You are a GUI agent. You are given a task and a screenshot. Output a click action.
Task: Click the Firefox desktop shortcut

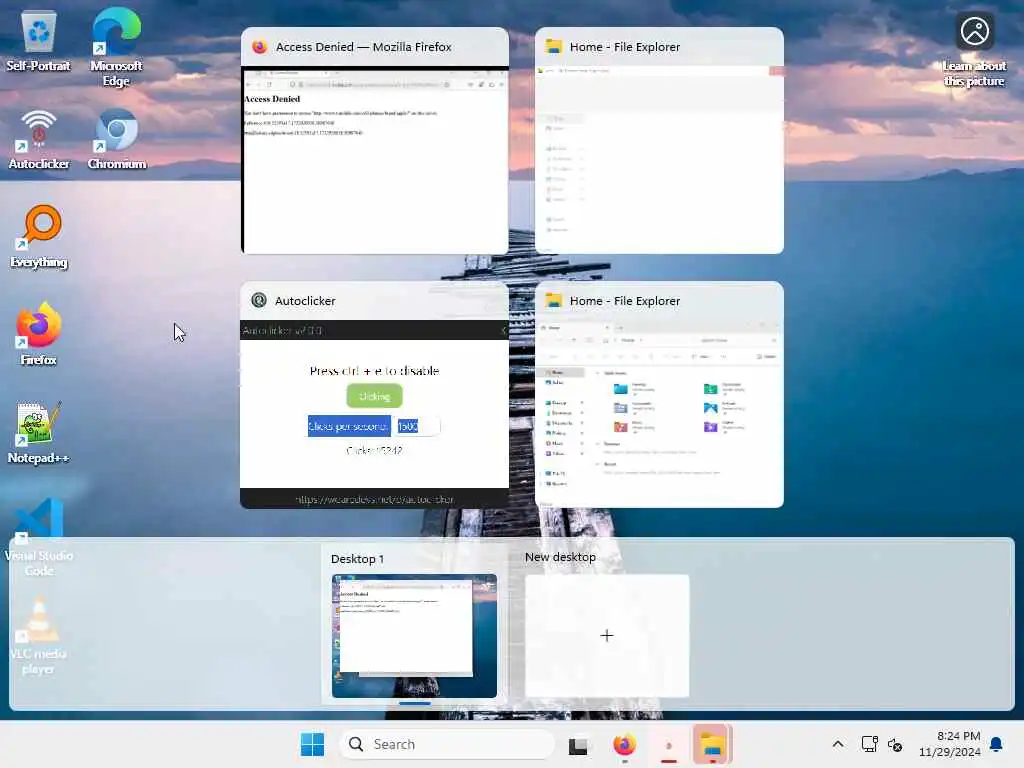pos(39,334)
